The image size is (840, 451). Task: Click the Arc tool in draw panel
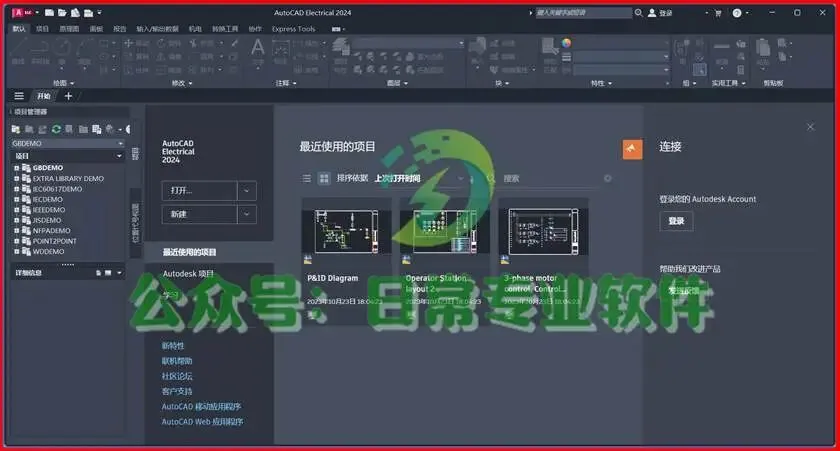(x=84, y=48)
